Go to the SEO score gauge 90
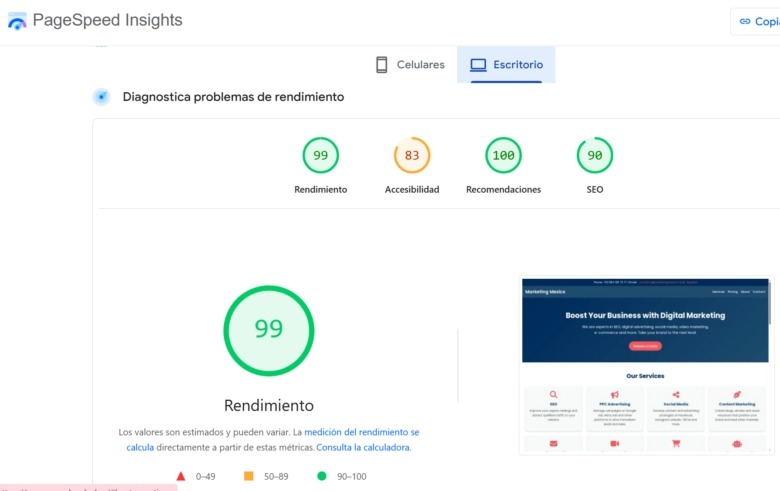Viewport: 780px width, 491px height. [x=594, y=155]
